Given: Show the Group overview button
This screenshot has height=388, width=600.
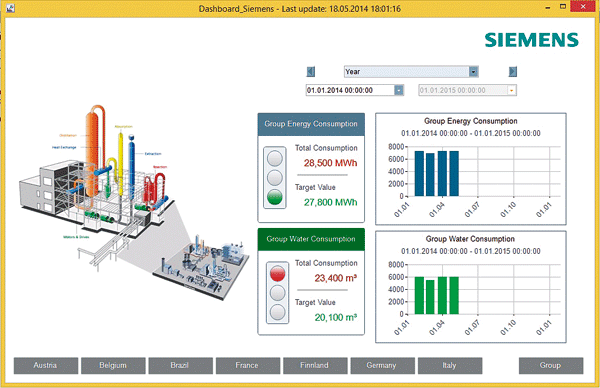Looking at the screenshot, I should click(x=551, y=365).
